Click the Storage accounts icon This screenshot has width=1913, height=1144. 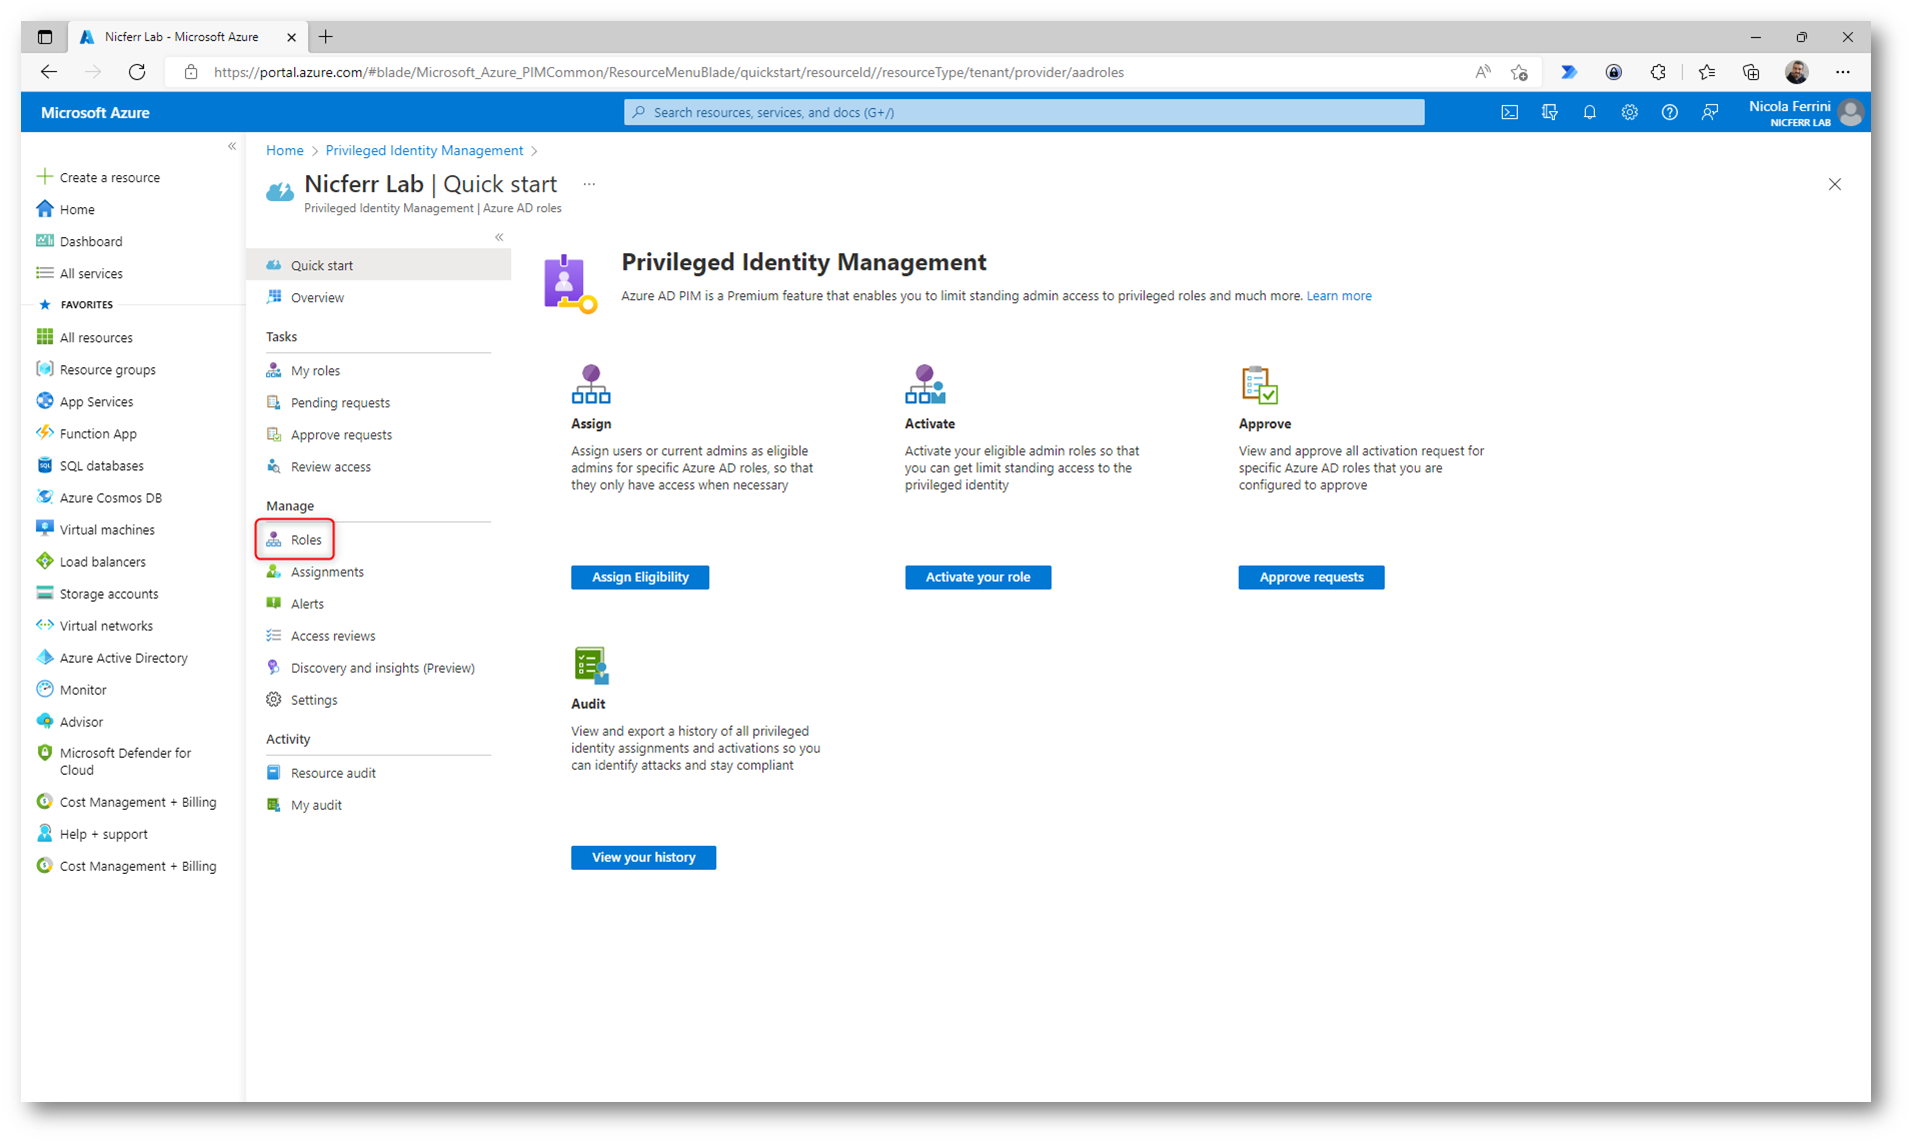click(x=44, y=593)
